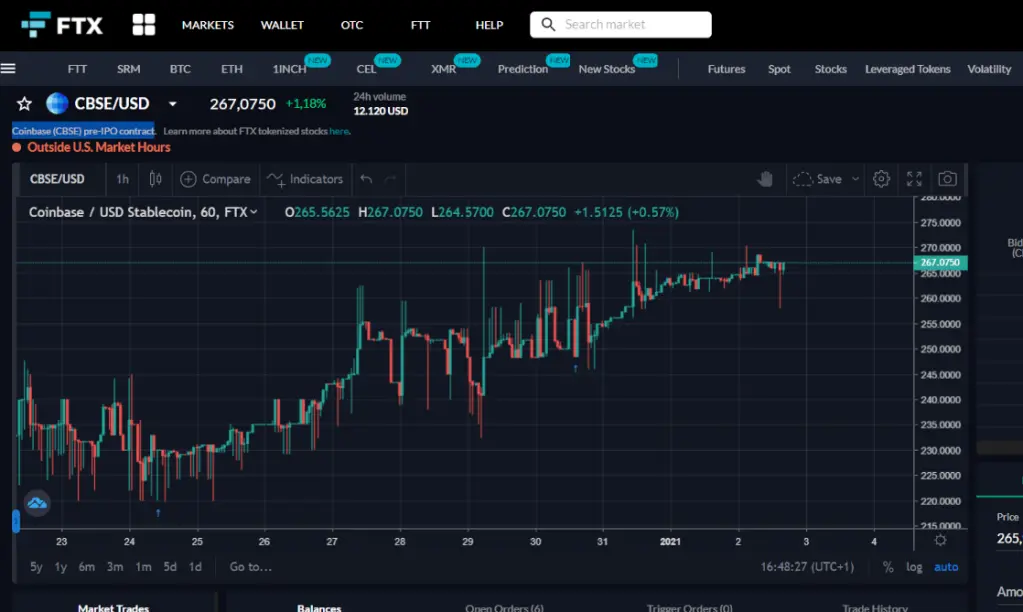Take a chart snapshot with camera icon
Viewport: 1023px width, 612px height.
[x=947, y=179]
